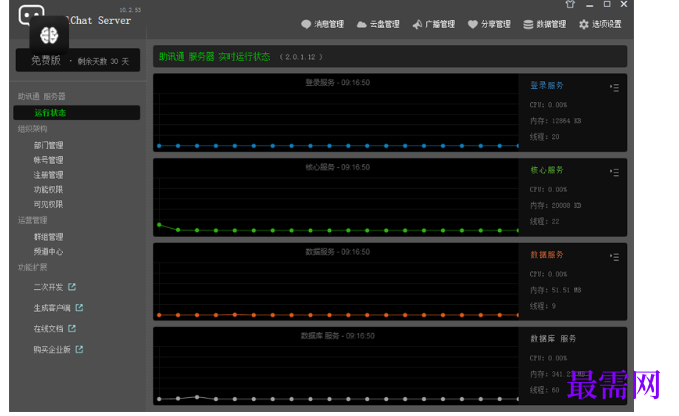Click the 数据库 服务 panel title
Image resolution: width=679 pixels, height=416 pixels.
coord(553,339)
